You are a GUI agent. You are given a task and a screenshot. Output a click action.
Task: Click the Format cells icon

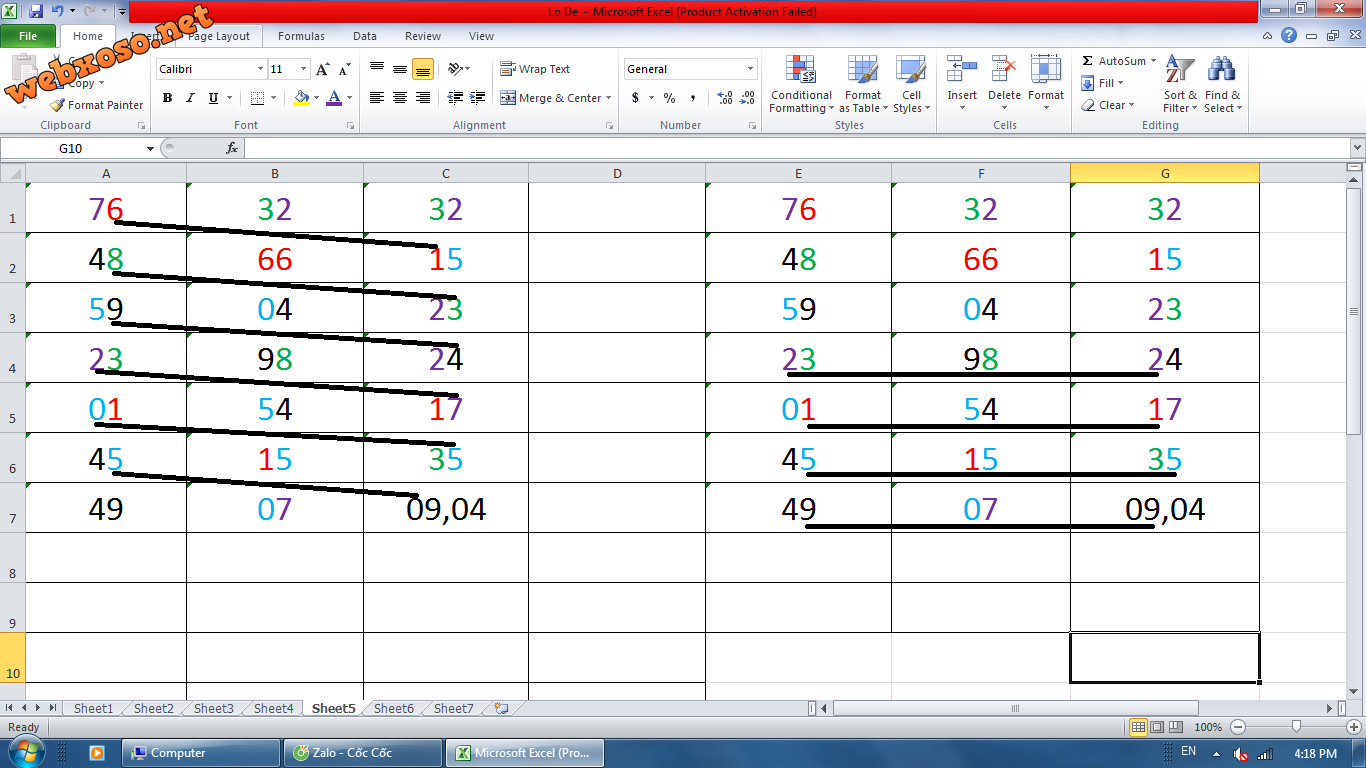[1046, 69]
